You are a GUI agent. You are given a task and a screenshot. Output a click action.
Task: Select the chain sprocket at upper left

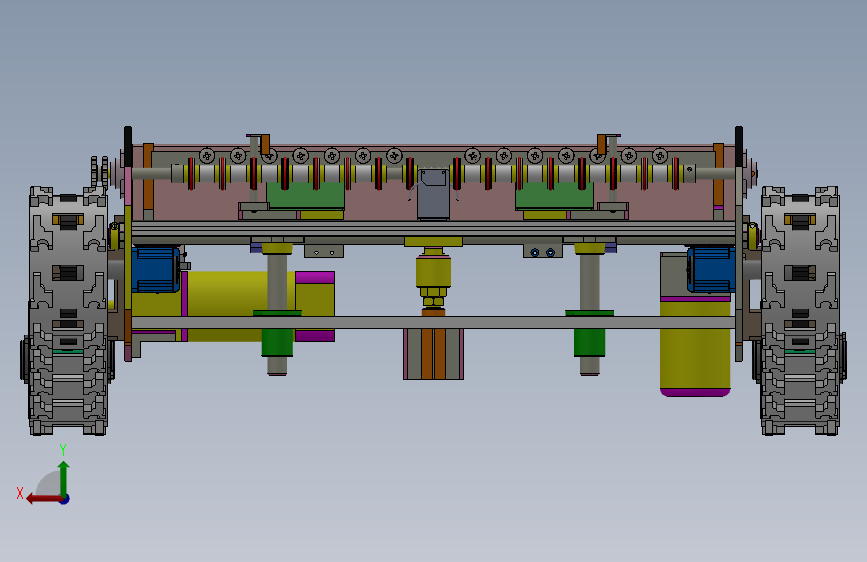100,173
